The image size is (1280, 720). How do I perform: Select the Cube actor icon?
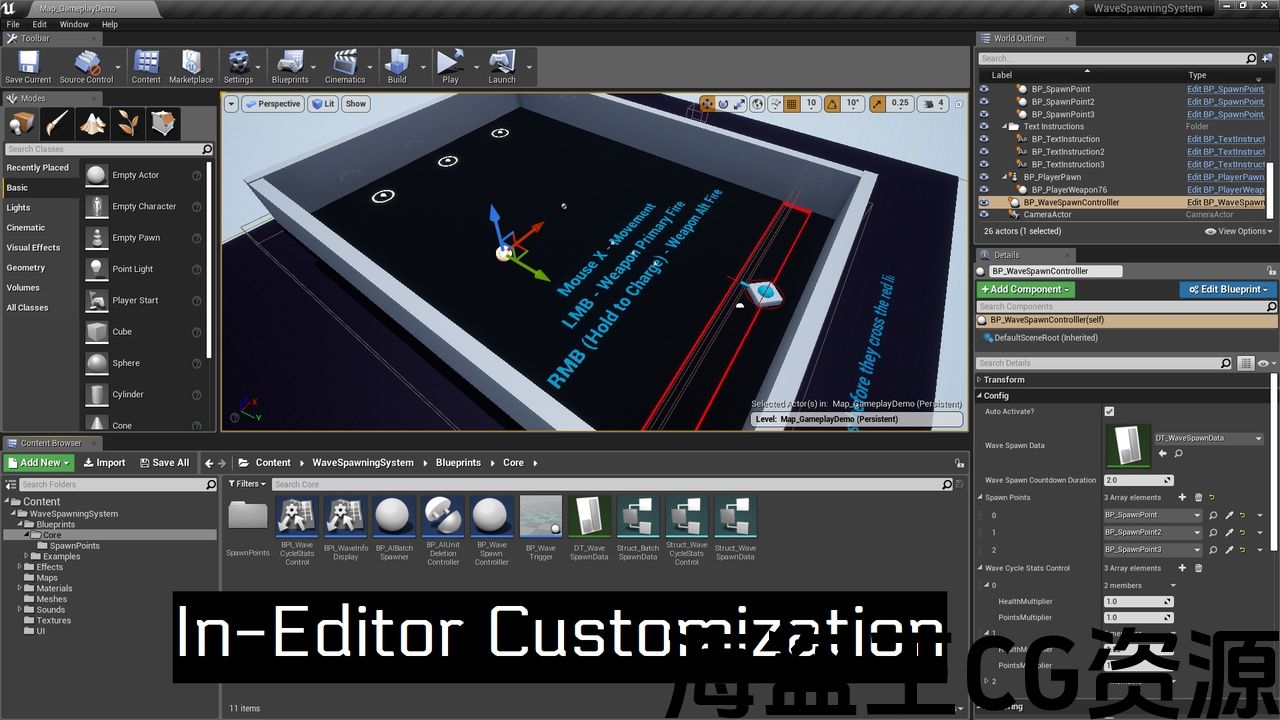(x=97, y=332)
